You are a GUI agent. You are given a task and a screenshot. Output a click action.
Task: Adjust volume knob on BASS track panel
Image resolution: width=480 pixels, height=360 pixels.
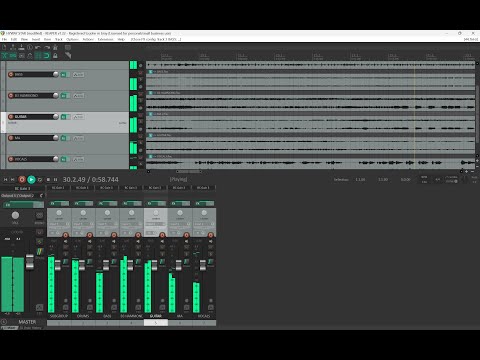56,74
